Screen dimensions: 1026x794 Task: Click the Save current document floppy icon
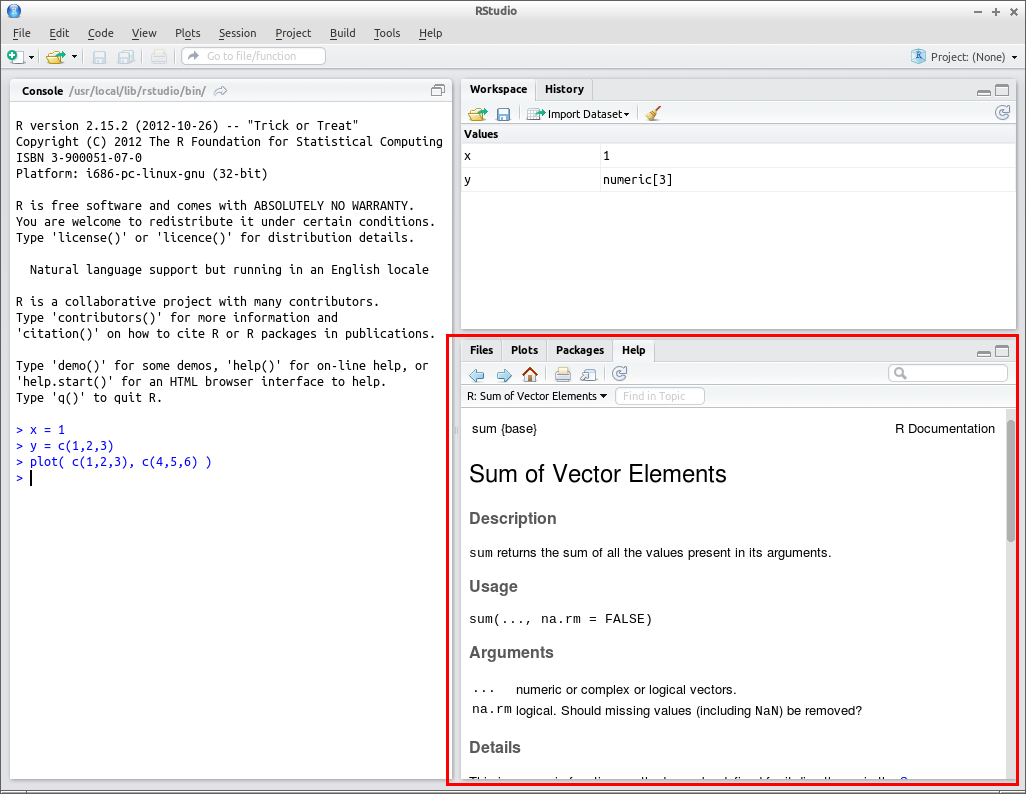pyautogui.click(x=99, y=58)
